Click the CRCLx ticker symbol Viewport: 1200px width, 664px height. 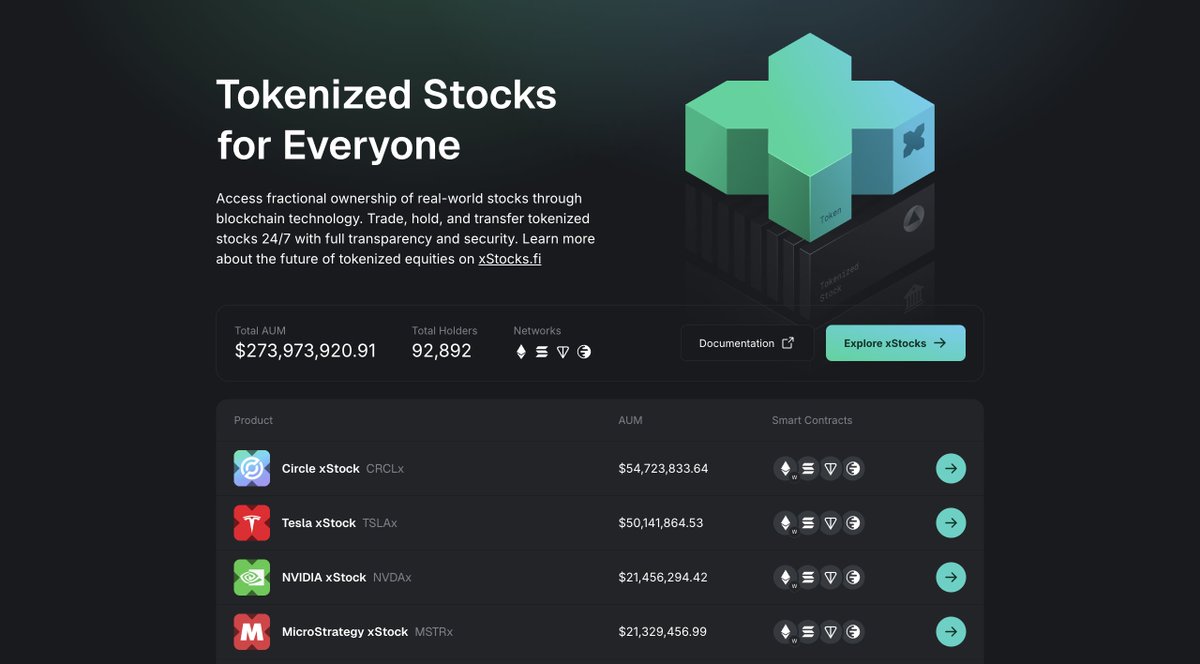click(x=385, y=468)
